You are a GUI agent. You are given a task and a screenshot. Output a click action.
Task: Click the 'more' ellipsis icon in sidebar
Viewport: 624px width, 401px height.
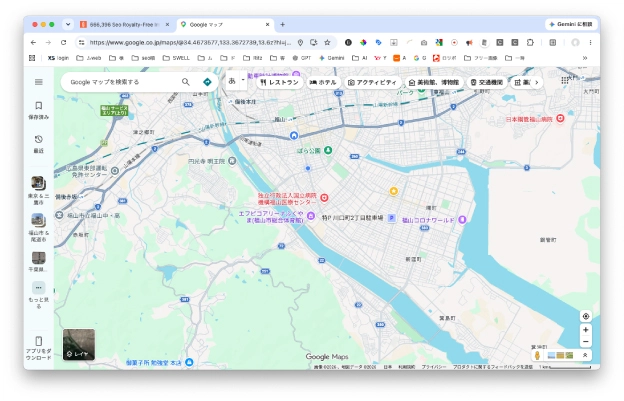(x=39, y=287)
